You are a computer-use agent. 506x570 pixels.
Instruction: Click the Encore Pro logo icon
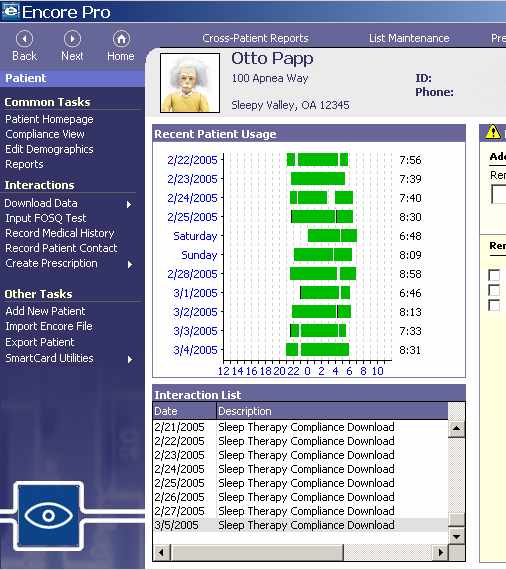click(x=11, y=11)
